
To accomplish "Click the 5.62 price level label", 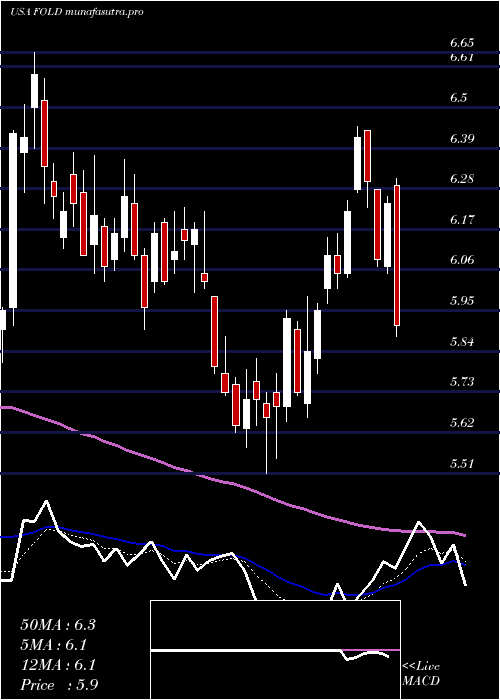I will [x=462, y=422].
